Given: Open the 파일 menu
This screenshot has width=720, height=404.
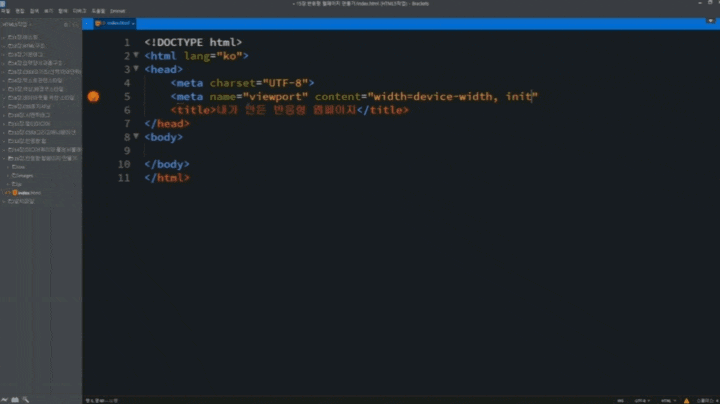Looking at the screenshot, I should (x=6, y=11).
